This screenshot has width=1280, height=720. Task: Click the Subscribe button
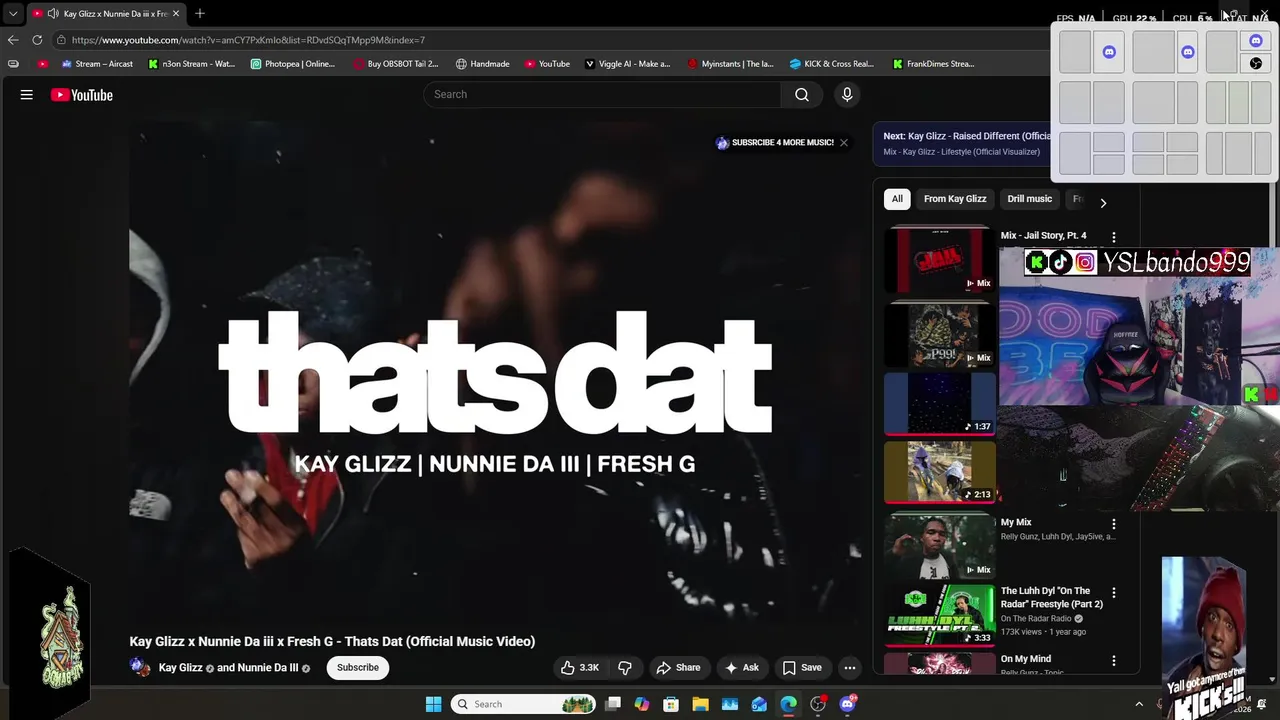point(357,667)
